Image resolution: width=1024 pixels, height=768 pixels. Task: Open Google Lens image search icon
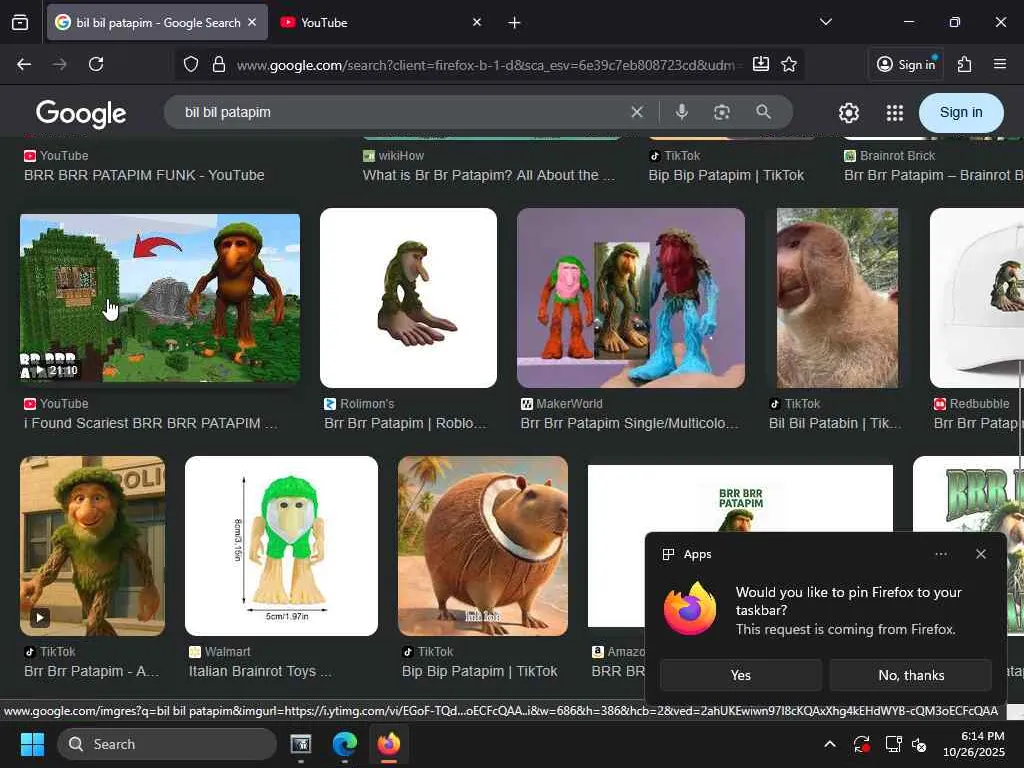click(x=722, y=112)
